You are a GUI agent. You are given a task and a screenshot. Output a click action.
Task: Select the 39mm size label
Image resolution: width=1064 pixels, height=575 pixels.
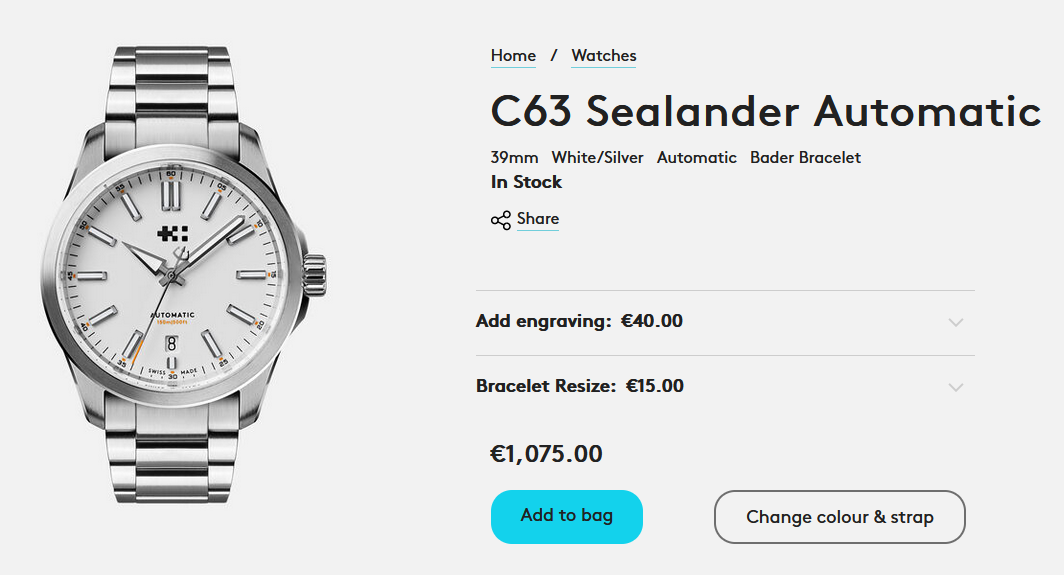[x=514, y=158]
